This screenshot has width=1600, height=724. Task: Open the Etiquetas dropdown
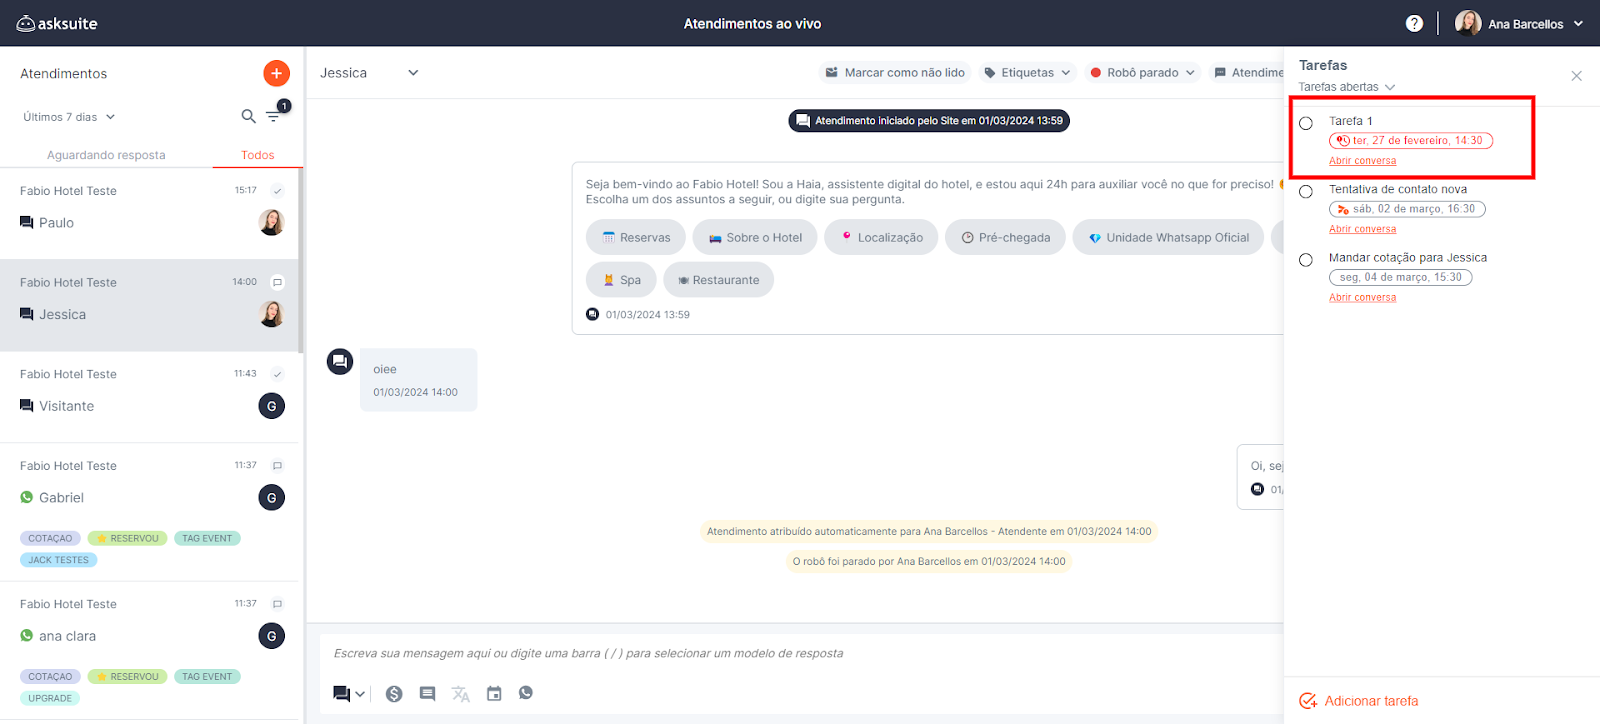click(x=1028, y=73)
